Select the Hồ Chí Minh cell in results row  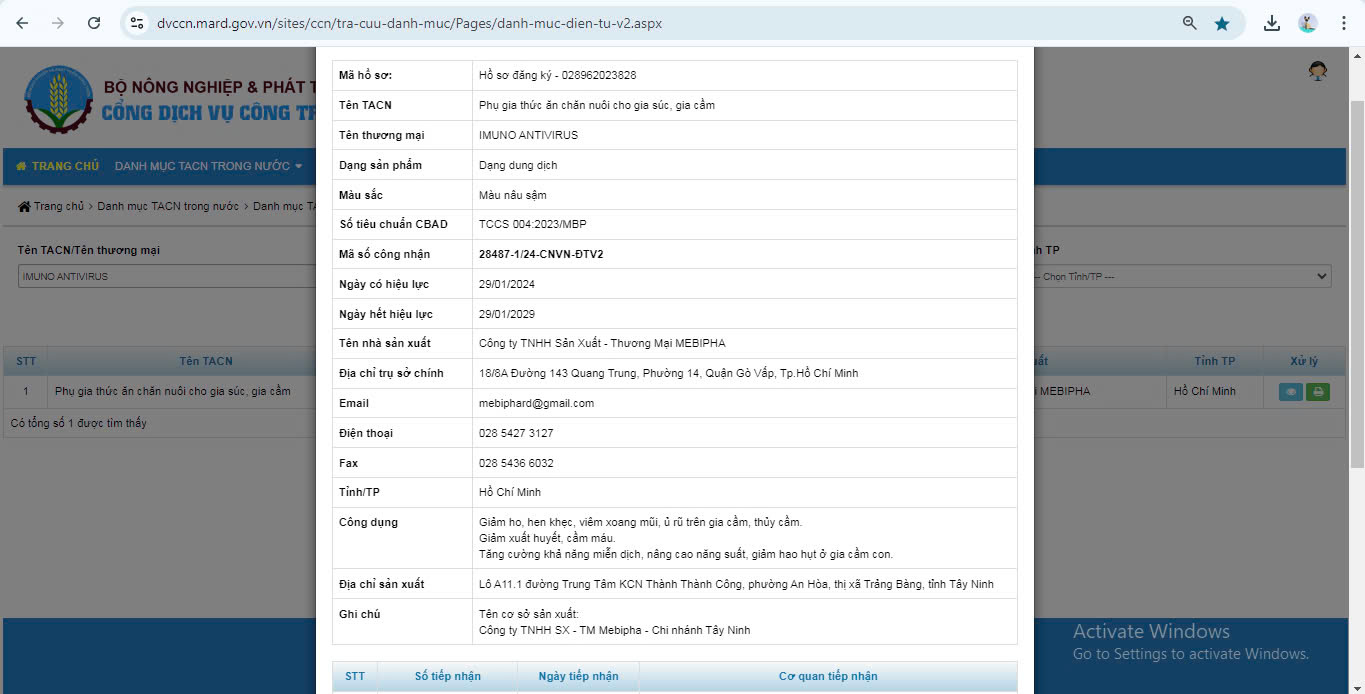pos(1214,391)
